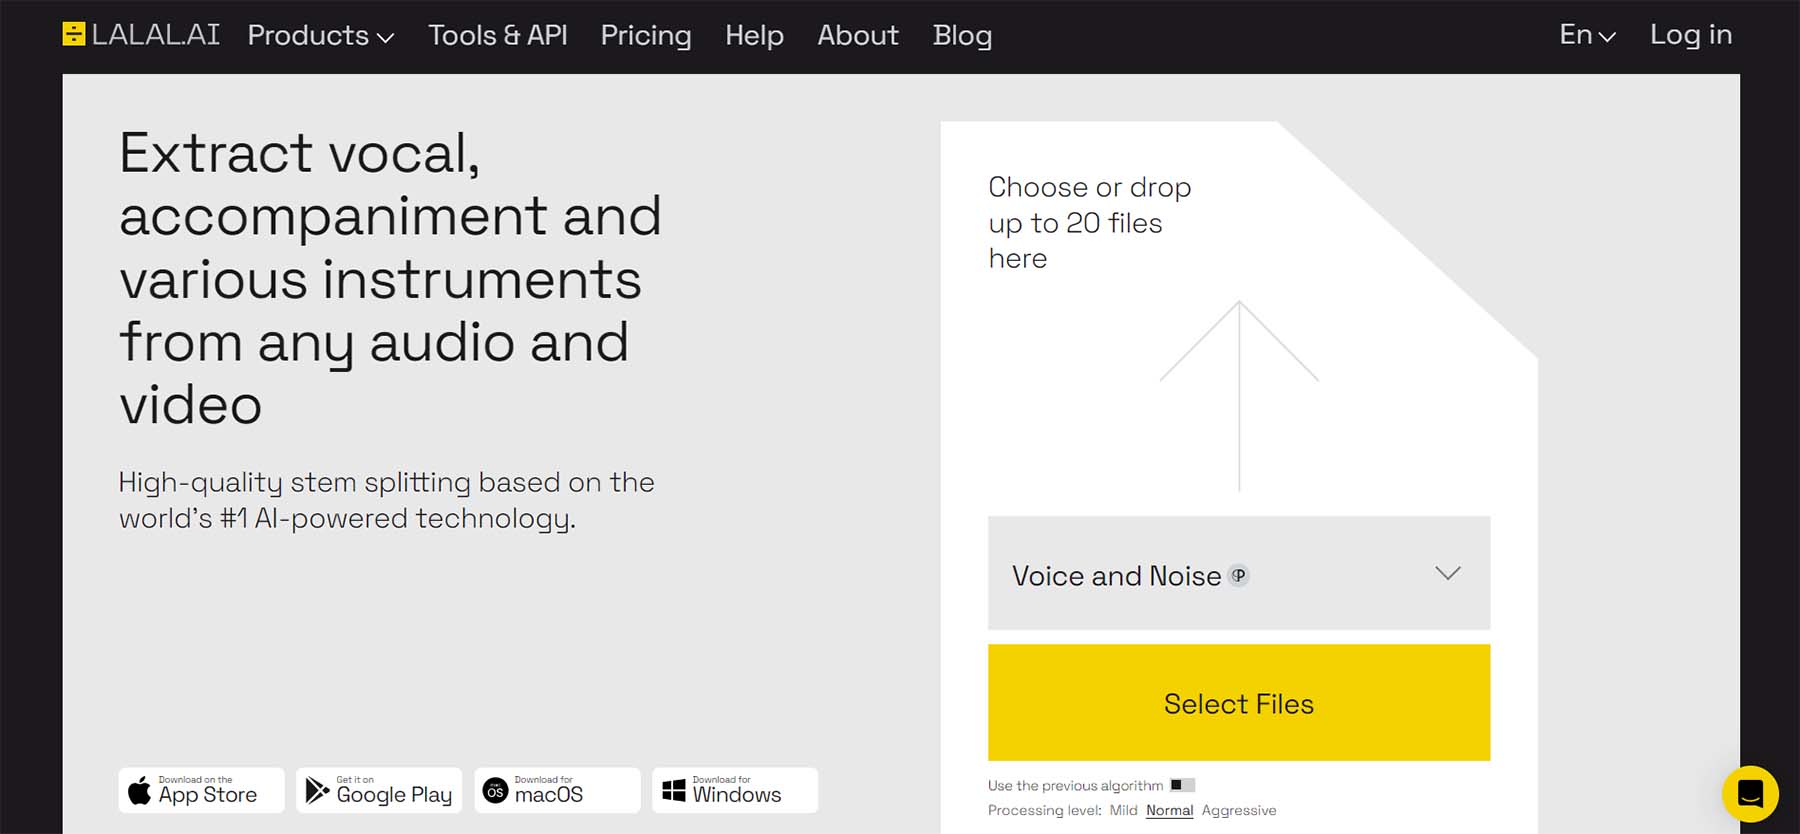The image size is (1800, 834).
Task: Toggle Use the previous algorithm switch
Action: (1182, 785)
